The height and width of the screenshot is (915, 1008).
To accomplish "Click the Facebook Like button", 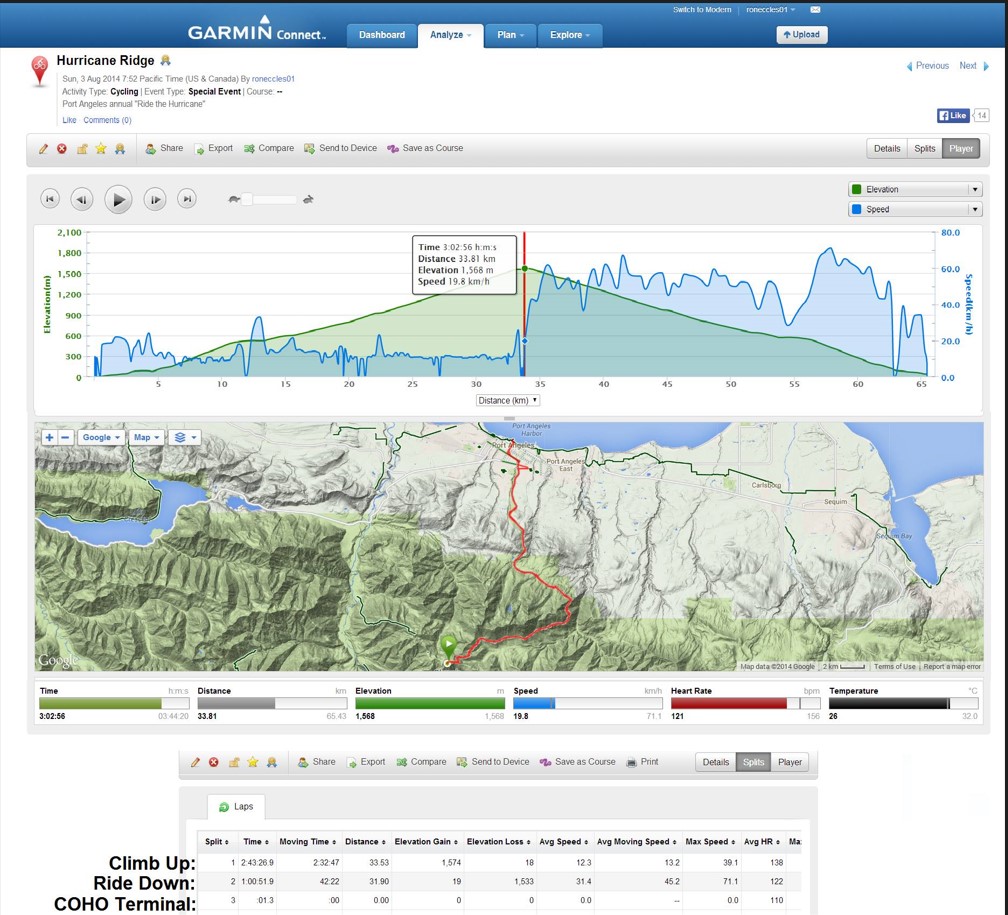I will click(952, 116).
